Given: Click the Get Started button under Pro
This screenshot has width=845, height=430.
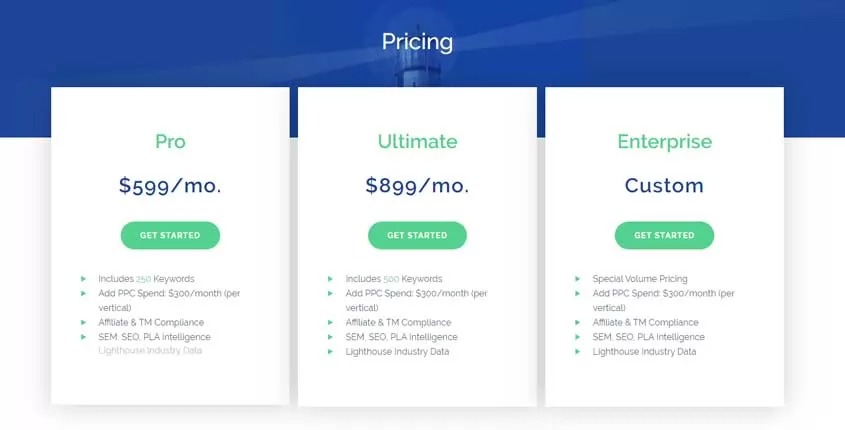Looking at the screenshot, I should (170, 235).
